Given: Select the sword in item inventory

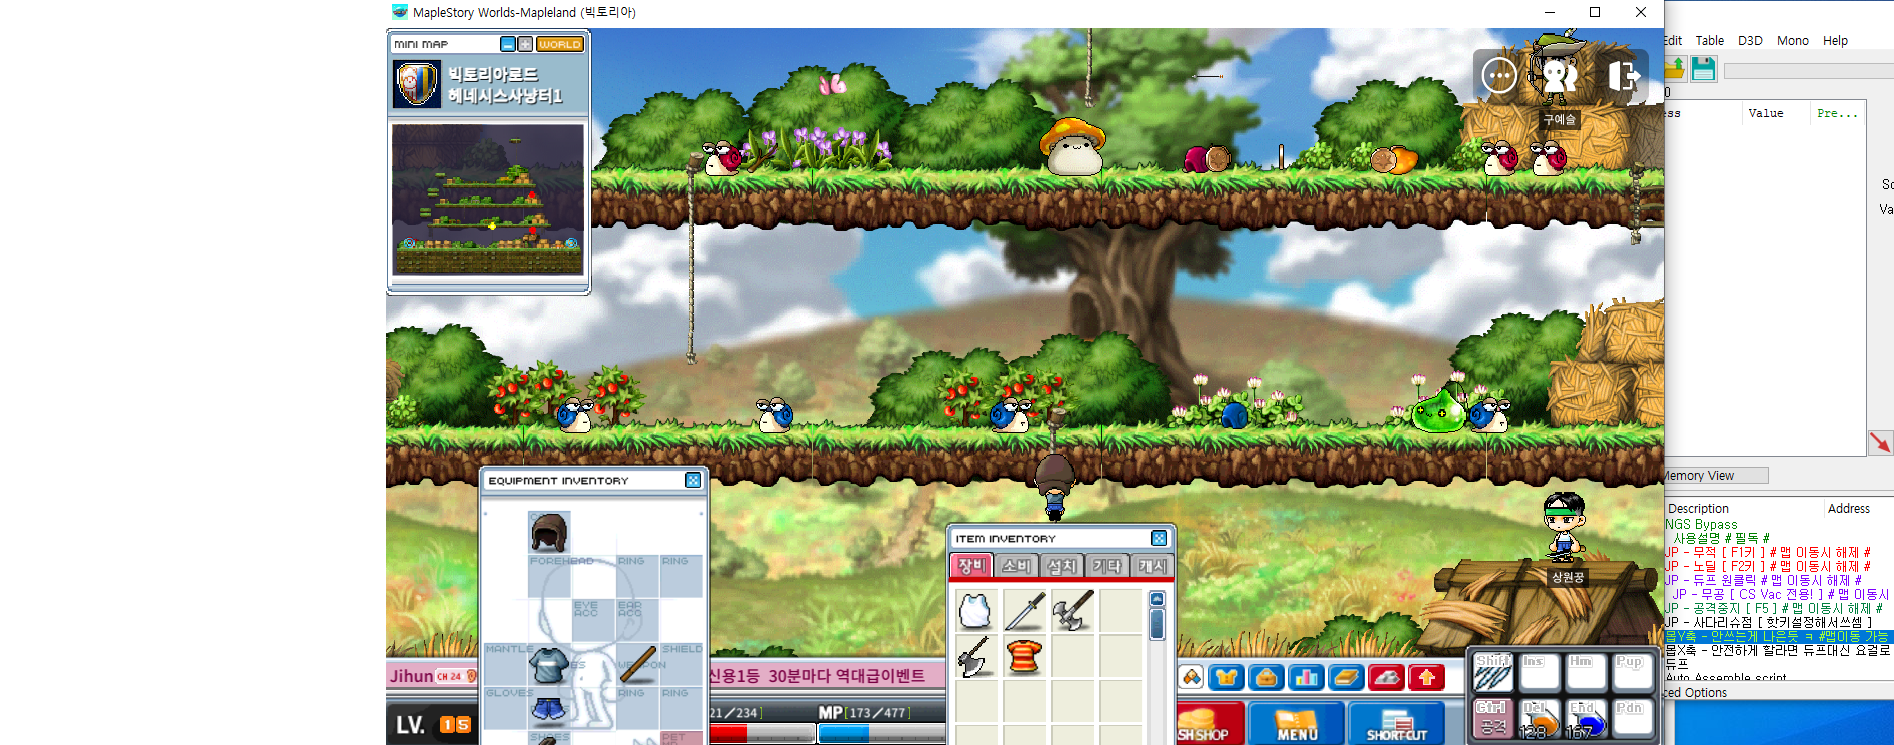Looking at the screenshot, I should 1024,610.
